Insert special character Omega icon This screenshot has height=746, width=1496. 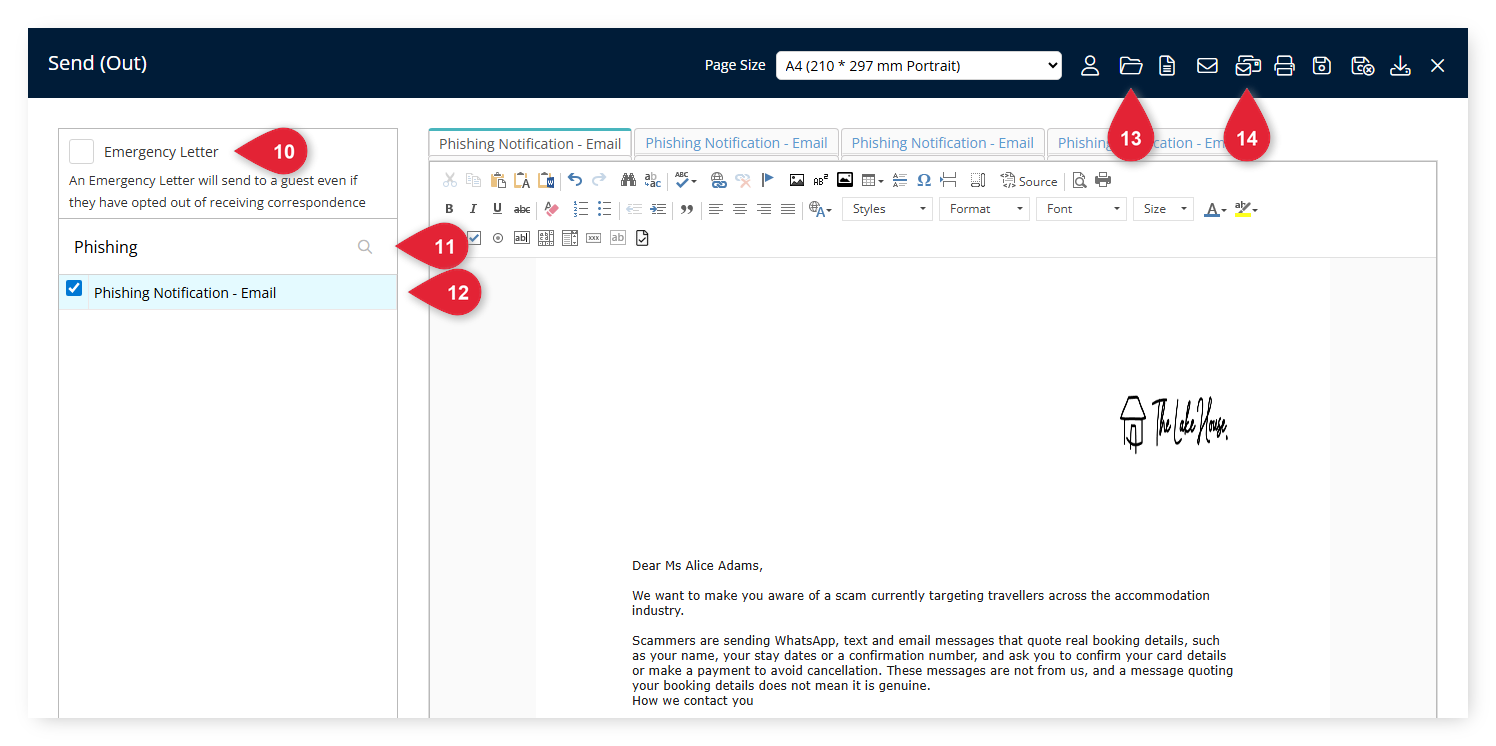click(924, 180)
